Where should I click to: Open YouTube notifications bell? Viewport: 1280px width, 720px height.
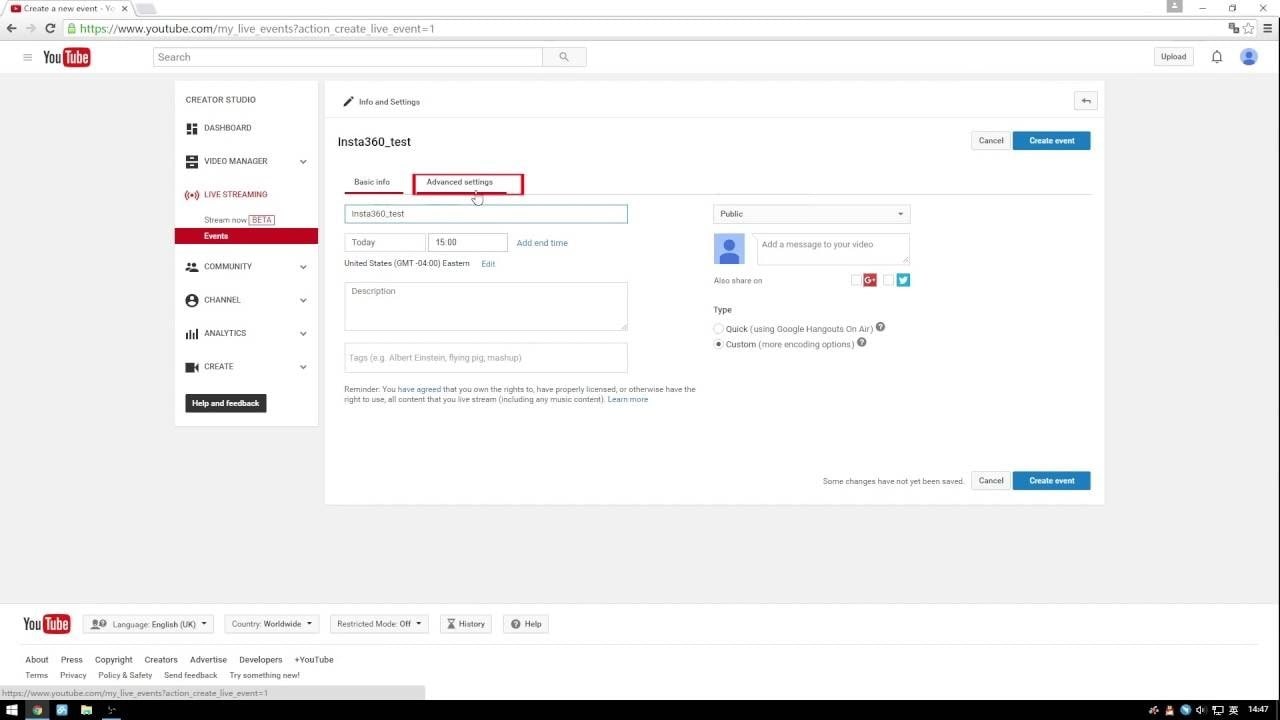(1217, 56)
